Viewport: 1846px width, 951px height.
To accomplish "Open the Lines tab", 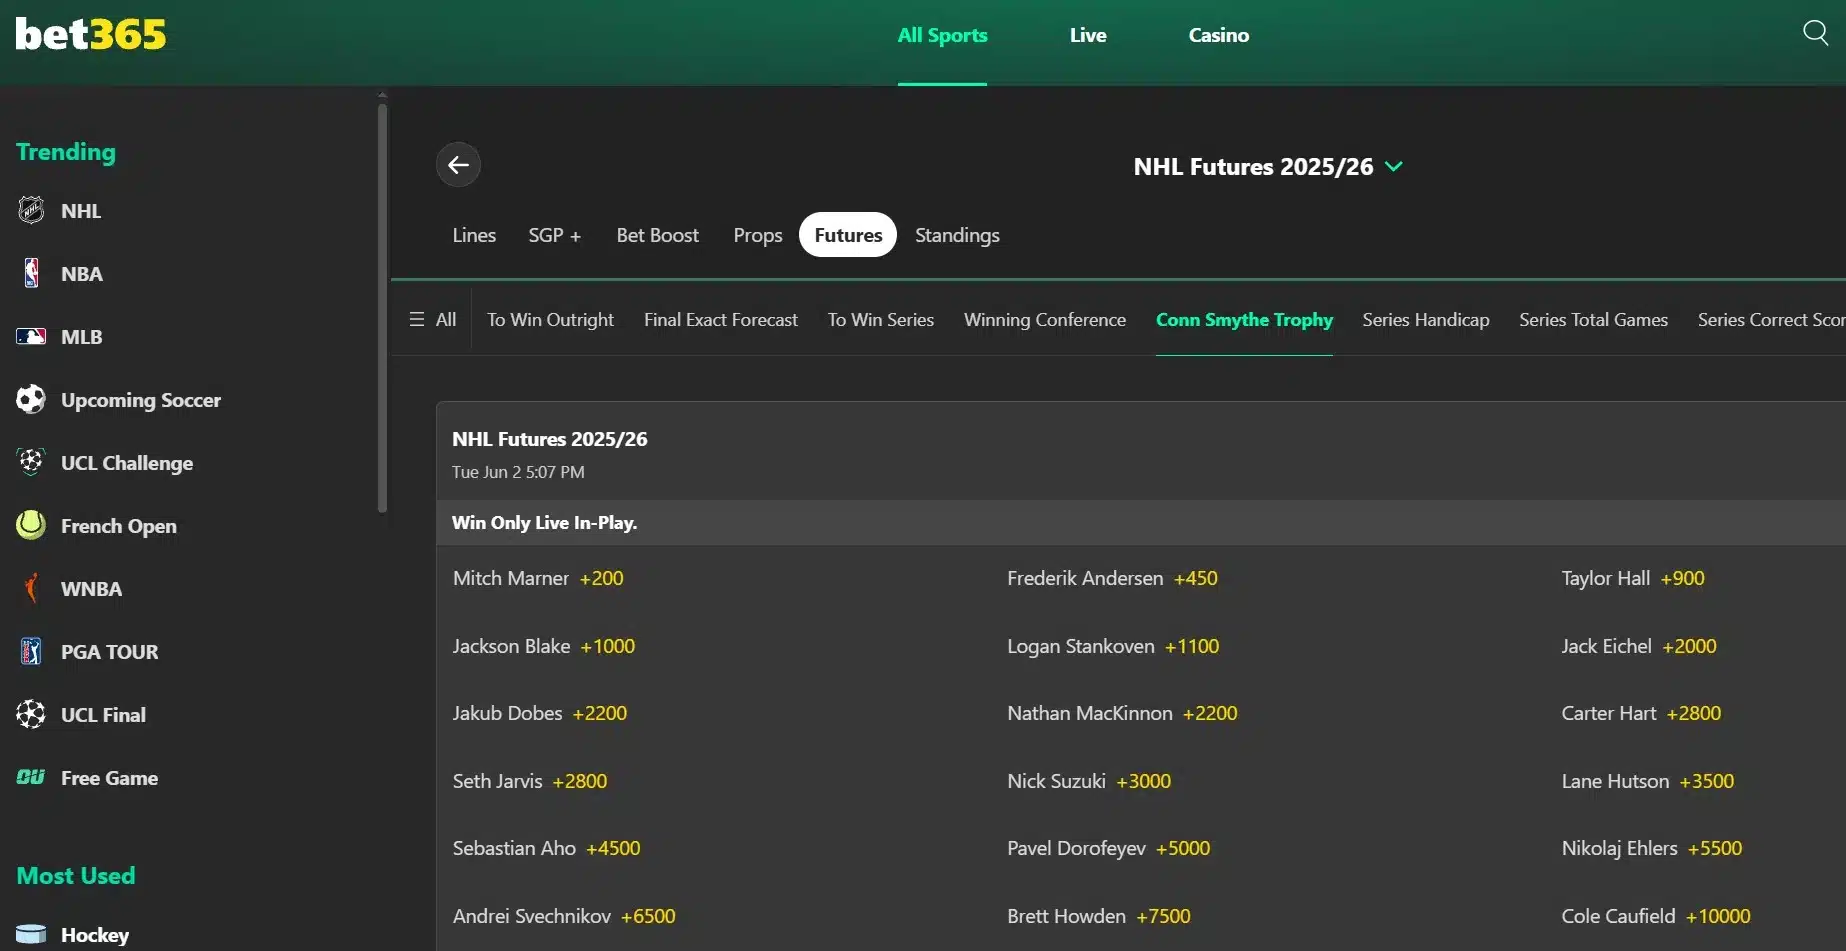I will pyautogui.click(x=474, y=235).
